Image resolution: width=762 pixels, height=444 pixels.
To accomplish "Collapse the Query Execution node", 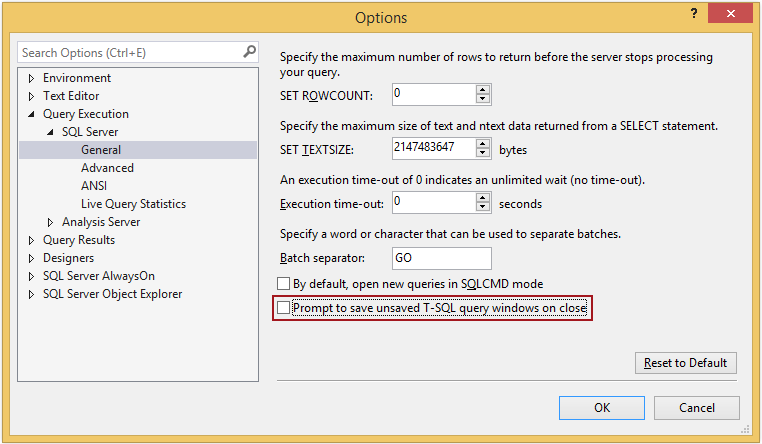I will [x=32, y=114].
